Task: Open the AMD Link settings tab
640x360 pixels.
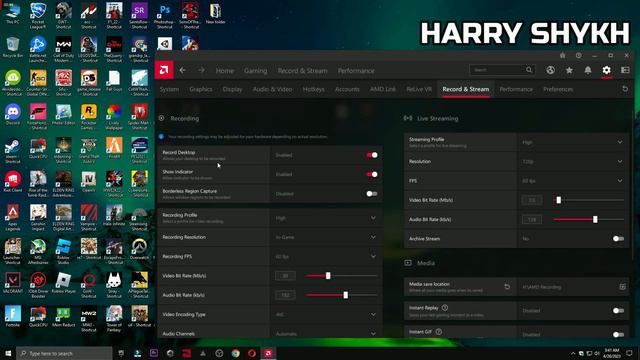Action: click(383, 89)
